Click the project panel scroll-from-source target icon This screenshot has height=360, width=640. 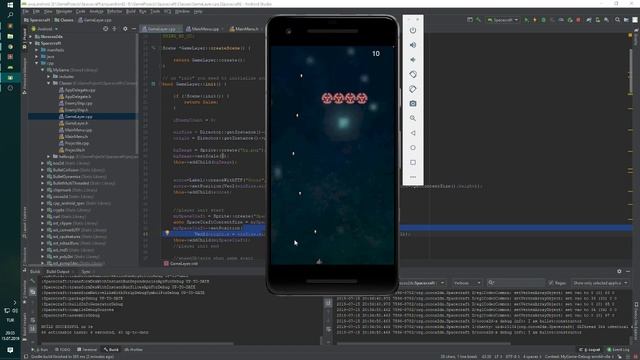tap(105, 29)
